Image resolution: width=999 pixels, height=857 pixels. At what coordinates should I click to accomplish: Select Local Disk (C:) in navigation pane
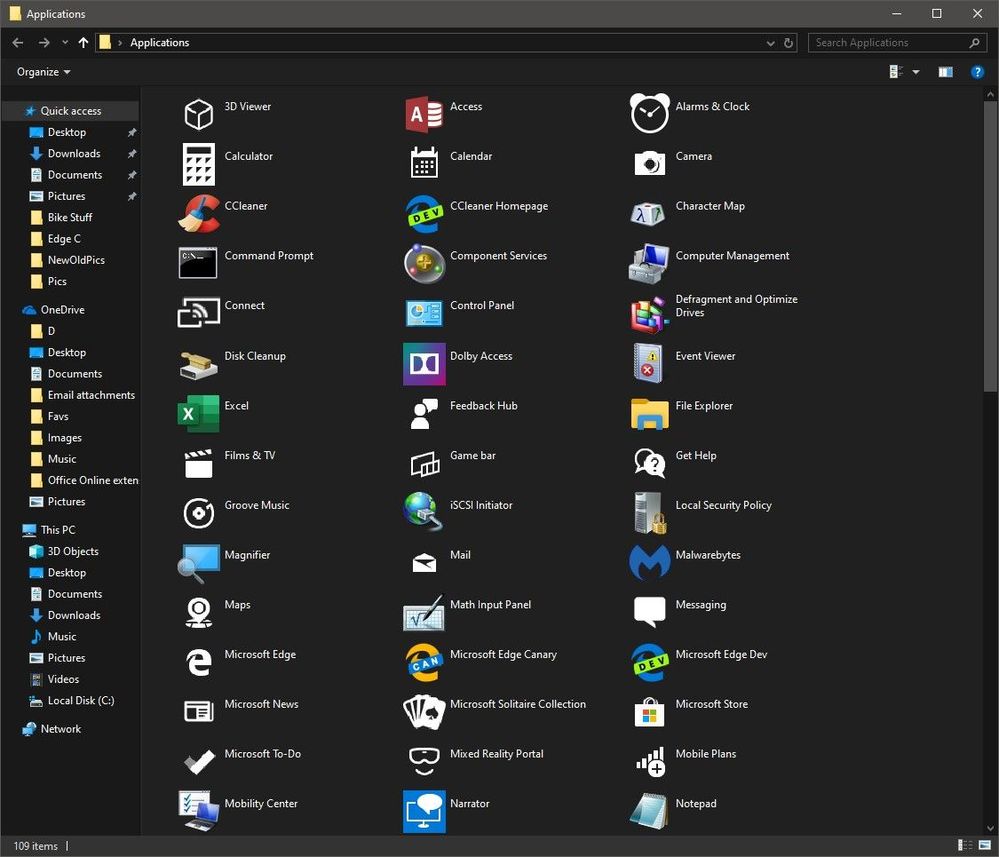pyautogui.click(x=80, y=700)
